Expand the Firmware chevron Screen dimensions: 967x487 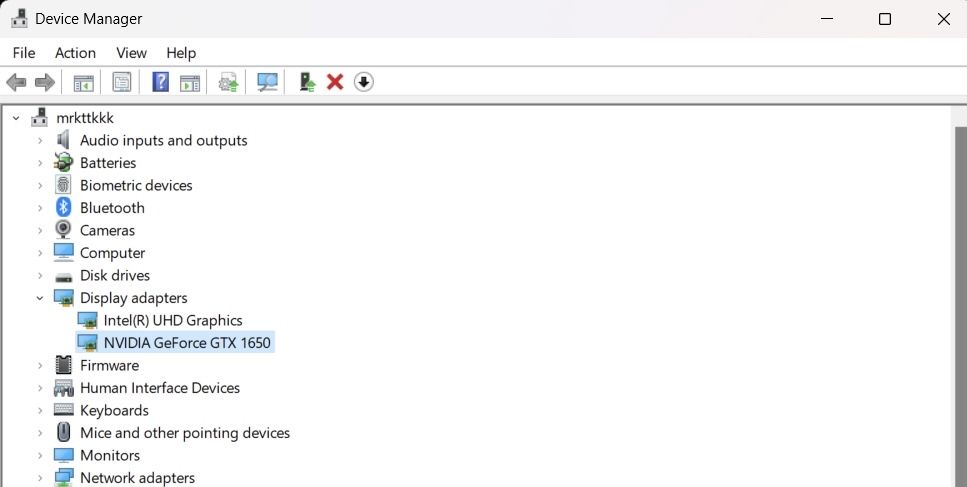click(39, 366)
